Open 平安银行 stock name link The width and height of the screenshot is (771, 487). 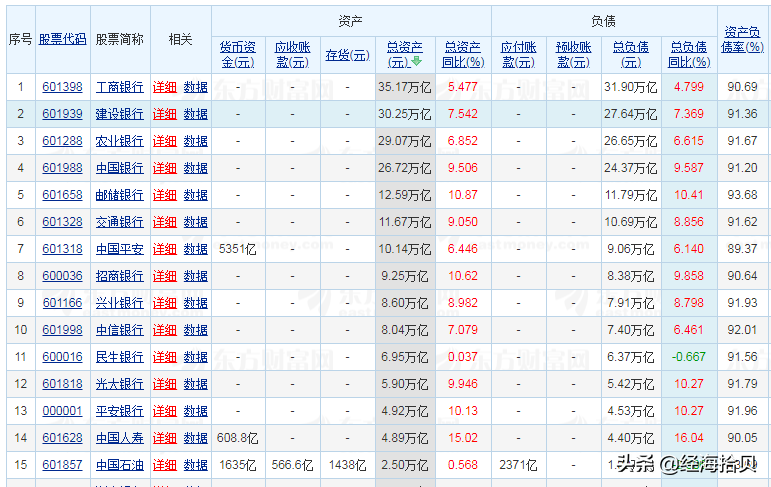(x=119, y=411)
